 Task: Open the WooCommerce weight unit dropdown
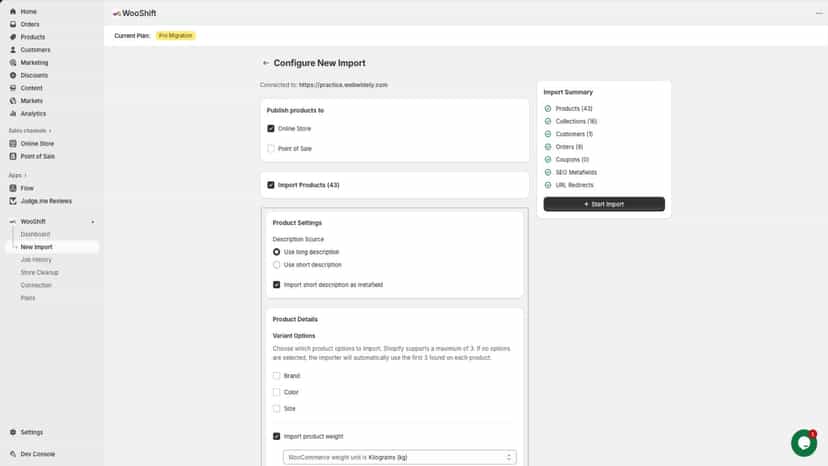(x=400, y=457)
